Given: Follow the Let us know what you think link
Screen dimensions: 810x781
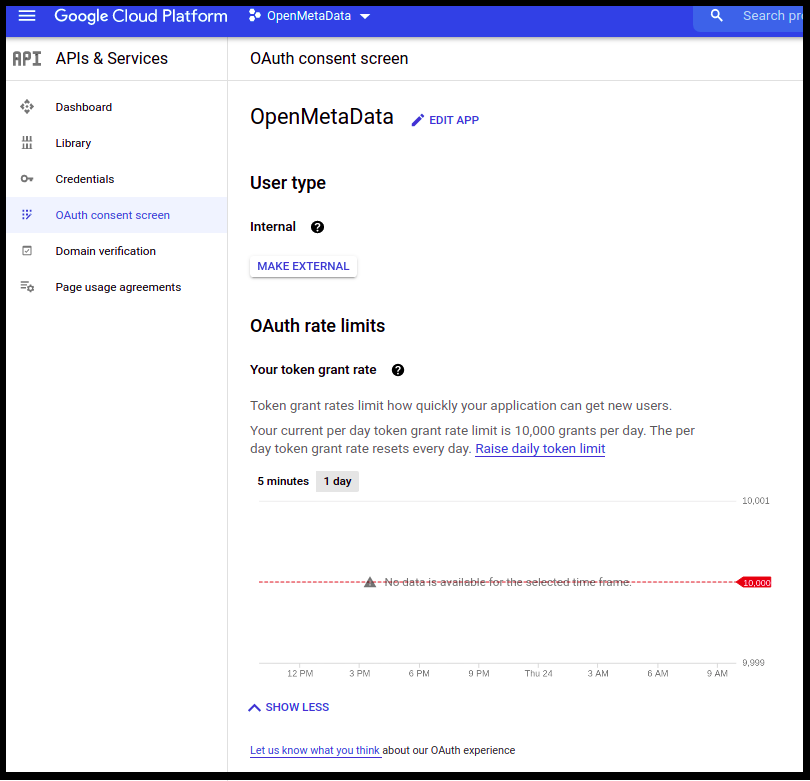Looking at the screenshot, I should [315, 750].
